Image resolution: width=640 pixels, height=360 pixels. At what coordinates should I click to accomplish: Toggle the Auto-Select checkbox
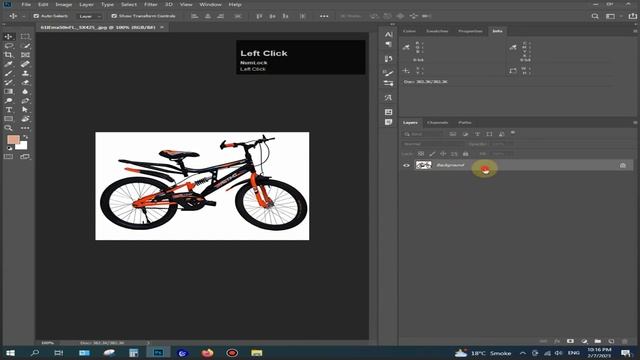36,16
